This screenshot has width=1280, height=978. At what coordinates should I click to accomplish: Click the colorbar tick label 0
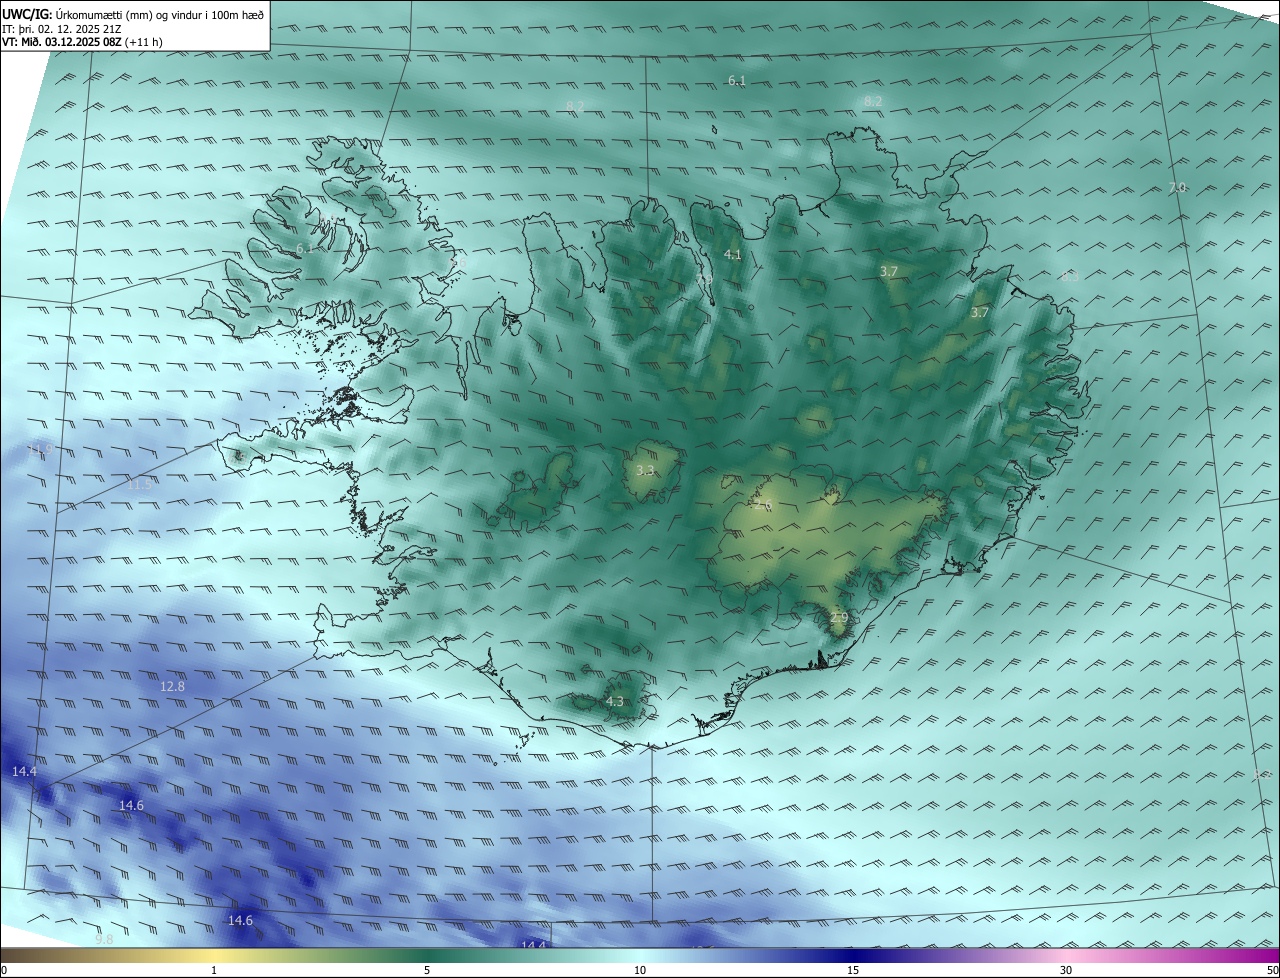[4, 971]
